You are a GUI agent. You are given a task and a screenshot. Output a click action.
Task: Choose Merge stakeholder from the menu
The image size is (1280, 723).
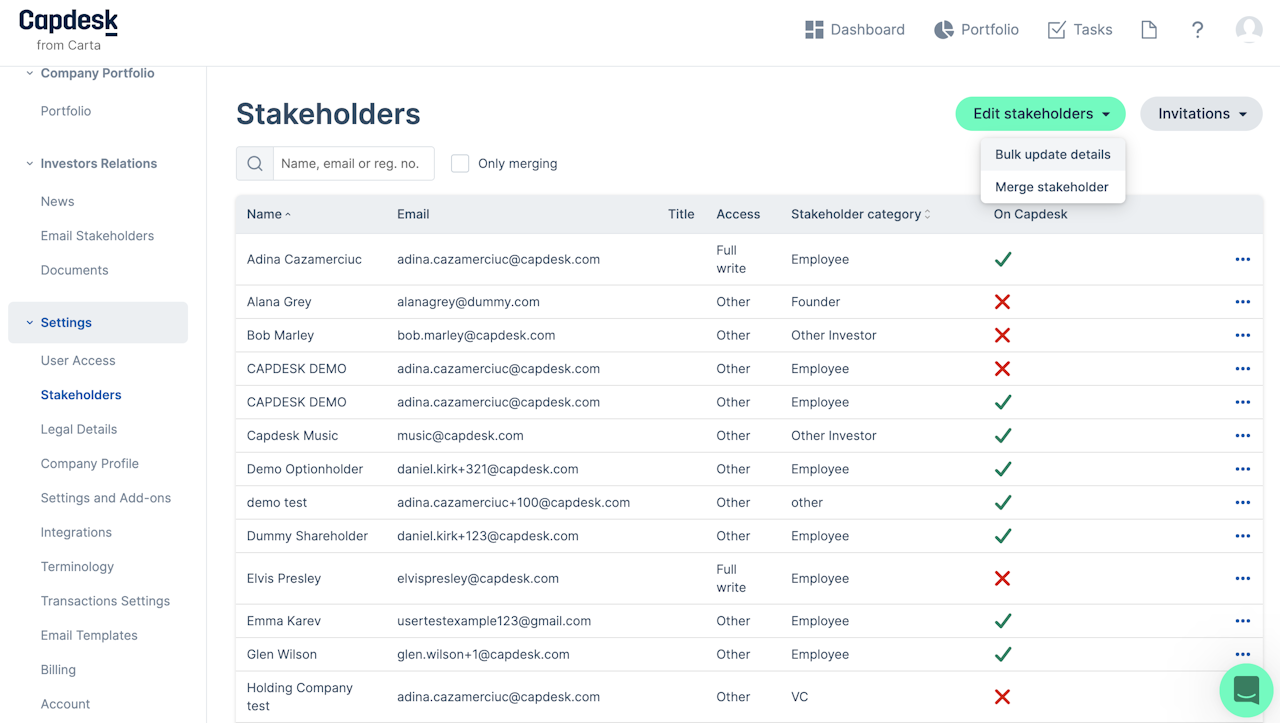tap(1051, 187)
